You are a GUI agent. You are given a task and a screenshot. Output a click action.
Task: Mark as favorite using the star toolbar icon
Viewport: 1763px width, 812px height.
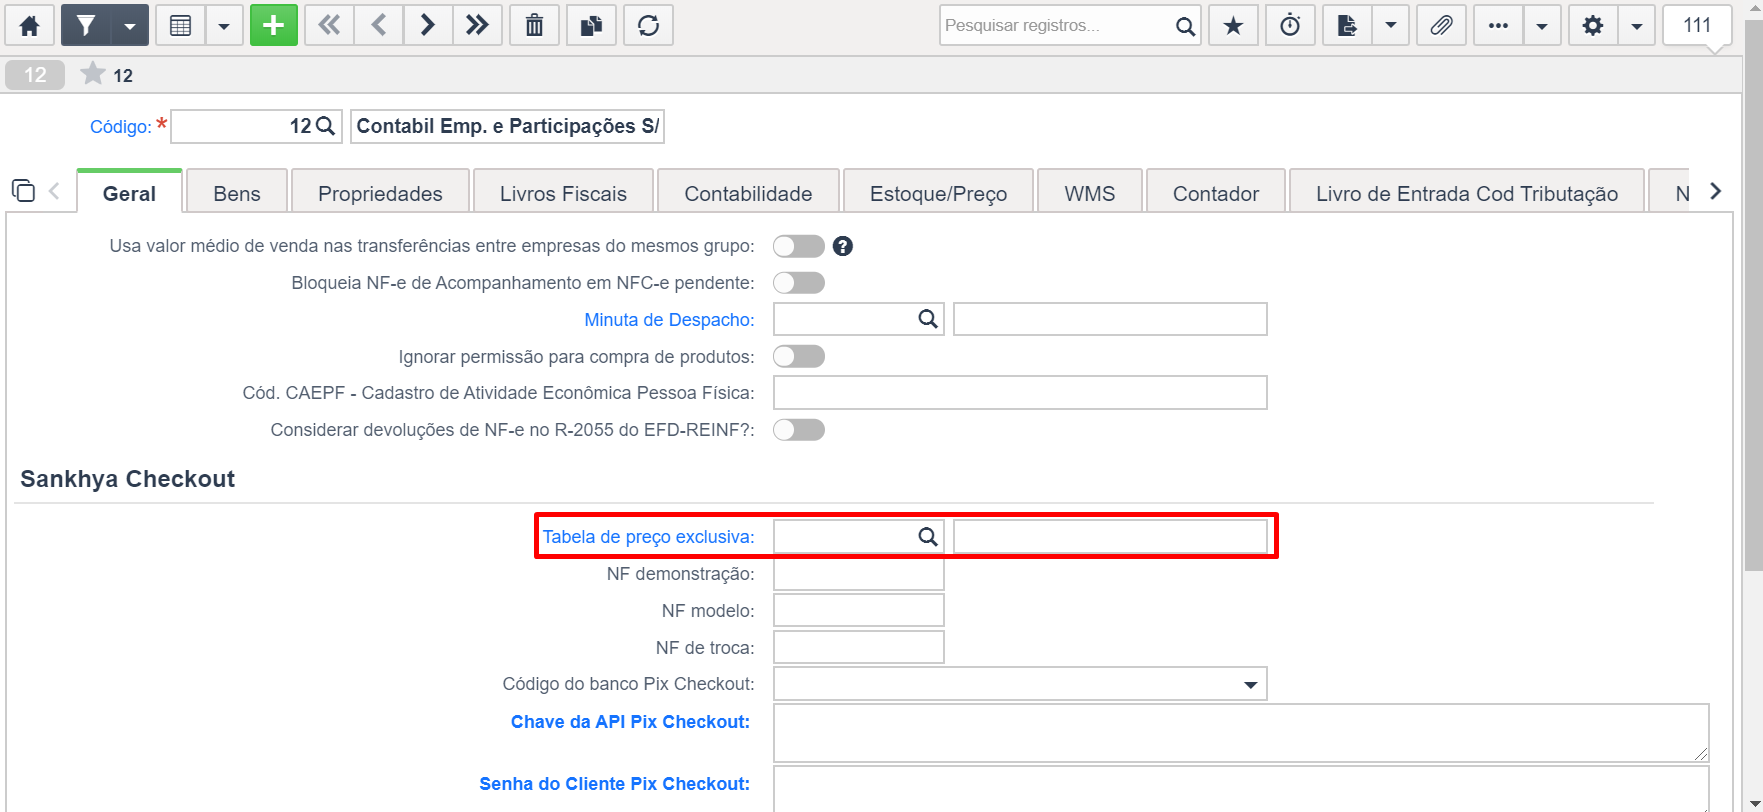click(1234, 25)
